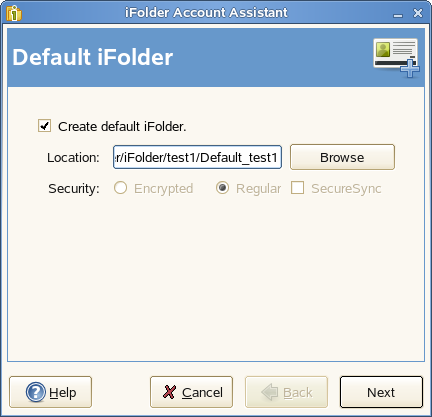Click the blue question mark Help icon
Screen dimensions: 432x417
click(x=35, y=392)
